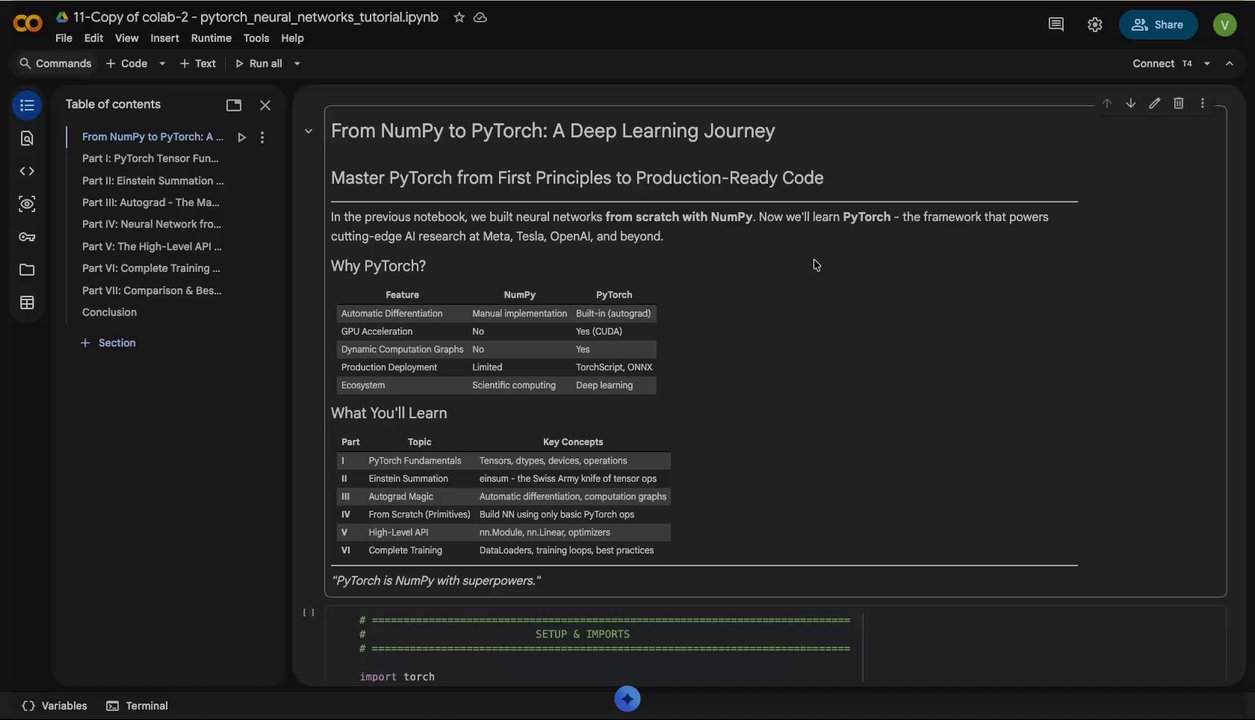Check the cloud save status icon

[x=480, y=17]
